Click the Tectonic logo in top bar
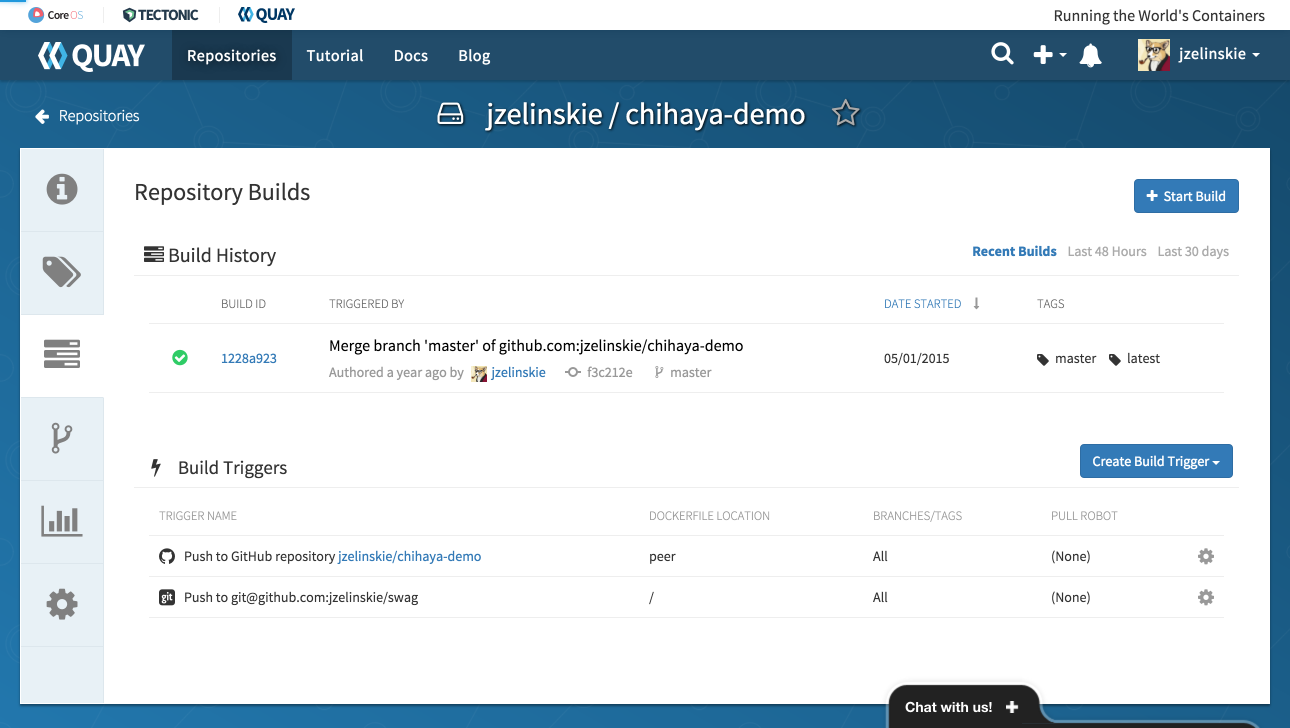Image resolution: width=1290 pixels, height=728 pixels. point(160,15)
